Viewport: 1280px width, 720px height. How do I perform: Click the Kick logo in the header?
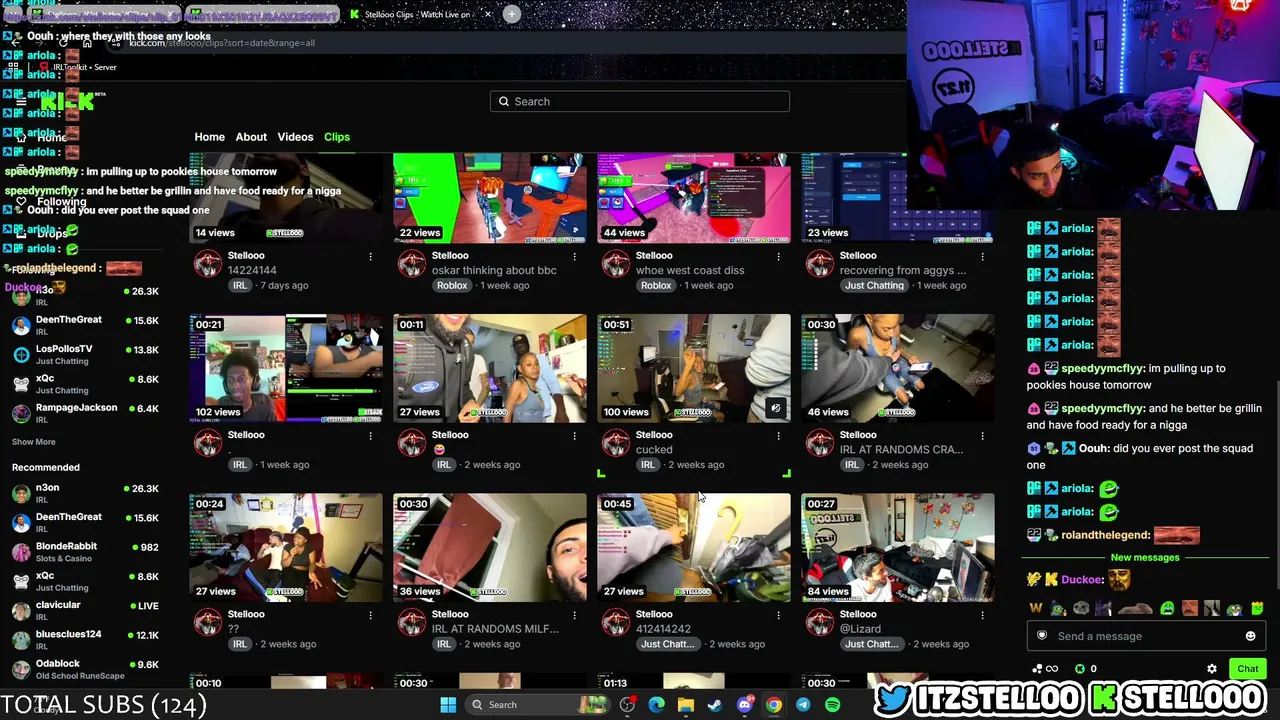tap(66, 101)
